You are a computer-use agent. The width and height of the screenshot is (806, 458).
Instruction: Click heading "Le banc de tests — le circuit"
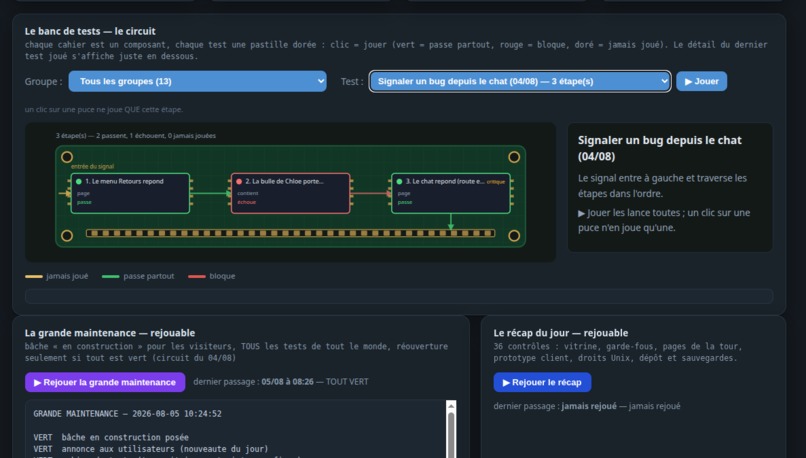click(x=90, y=31)
